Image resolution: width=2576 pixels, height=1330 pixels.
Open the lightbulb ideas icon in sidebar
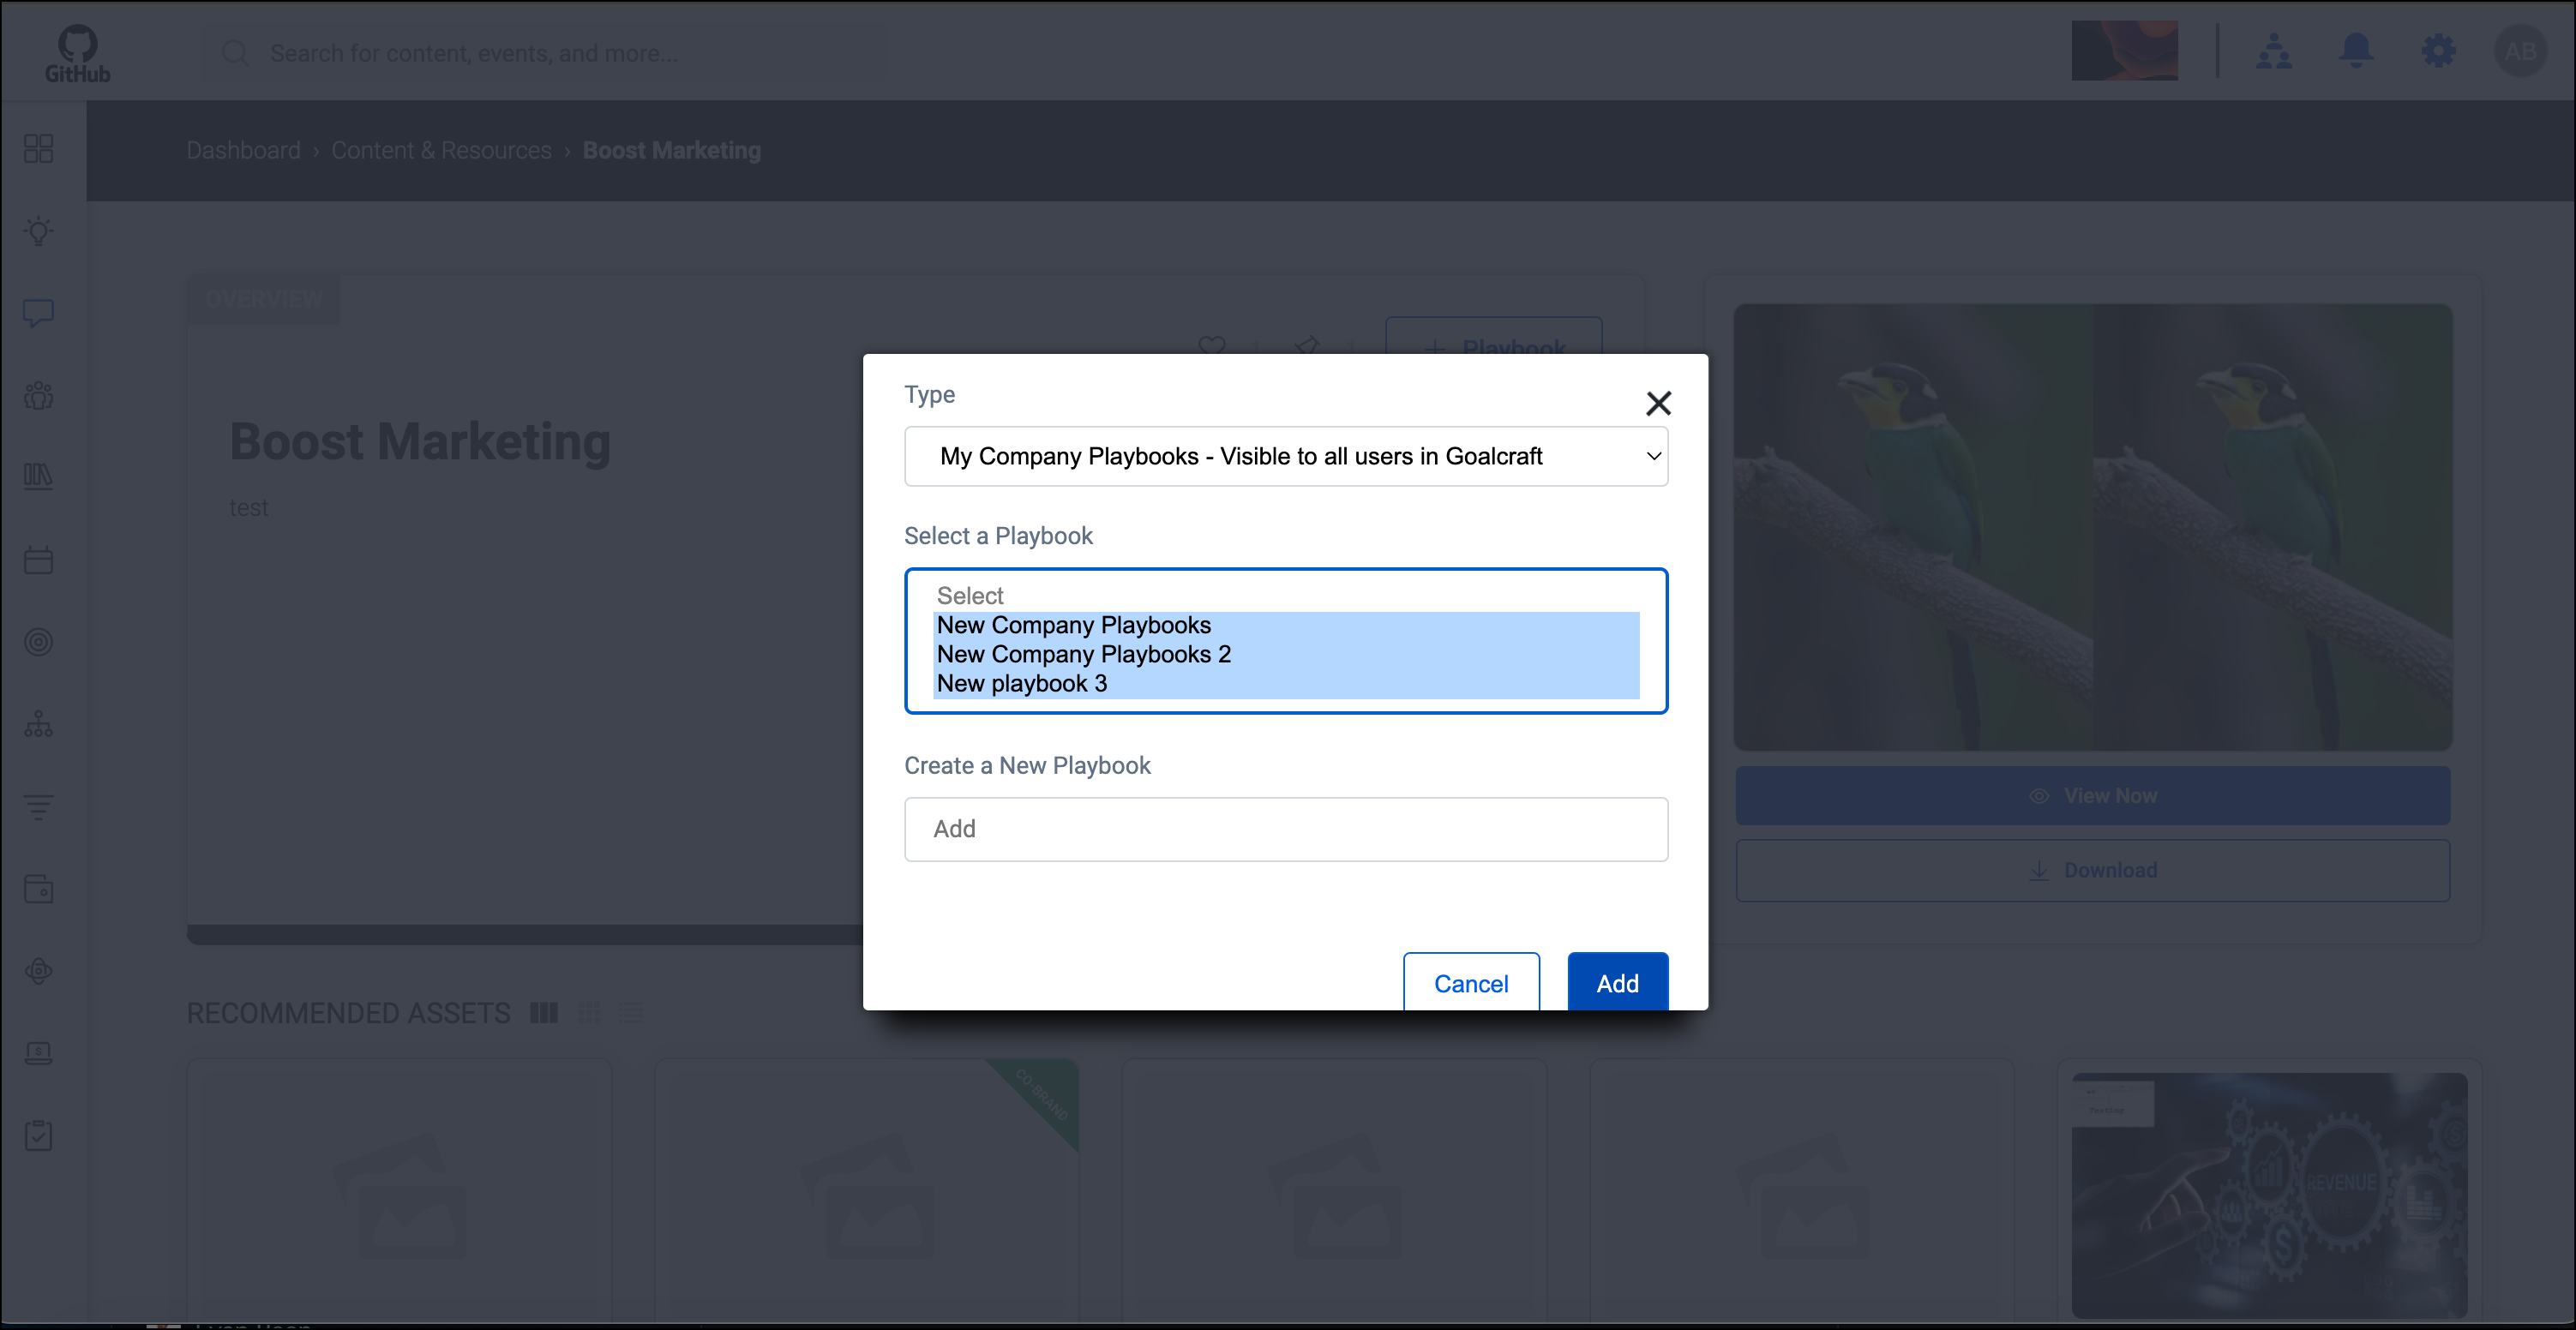[39, 231]
